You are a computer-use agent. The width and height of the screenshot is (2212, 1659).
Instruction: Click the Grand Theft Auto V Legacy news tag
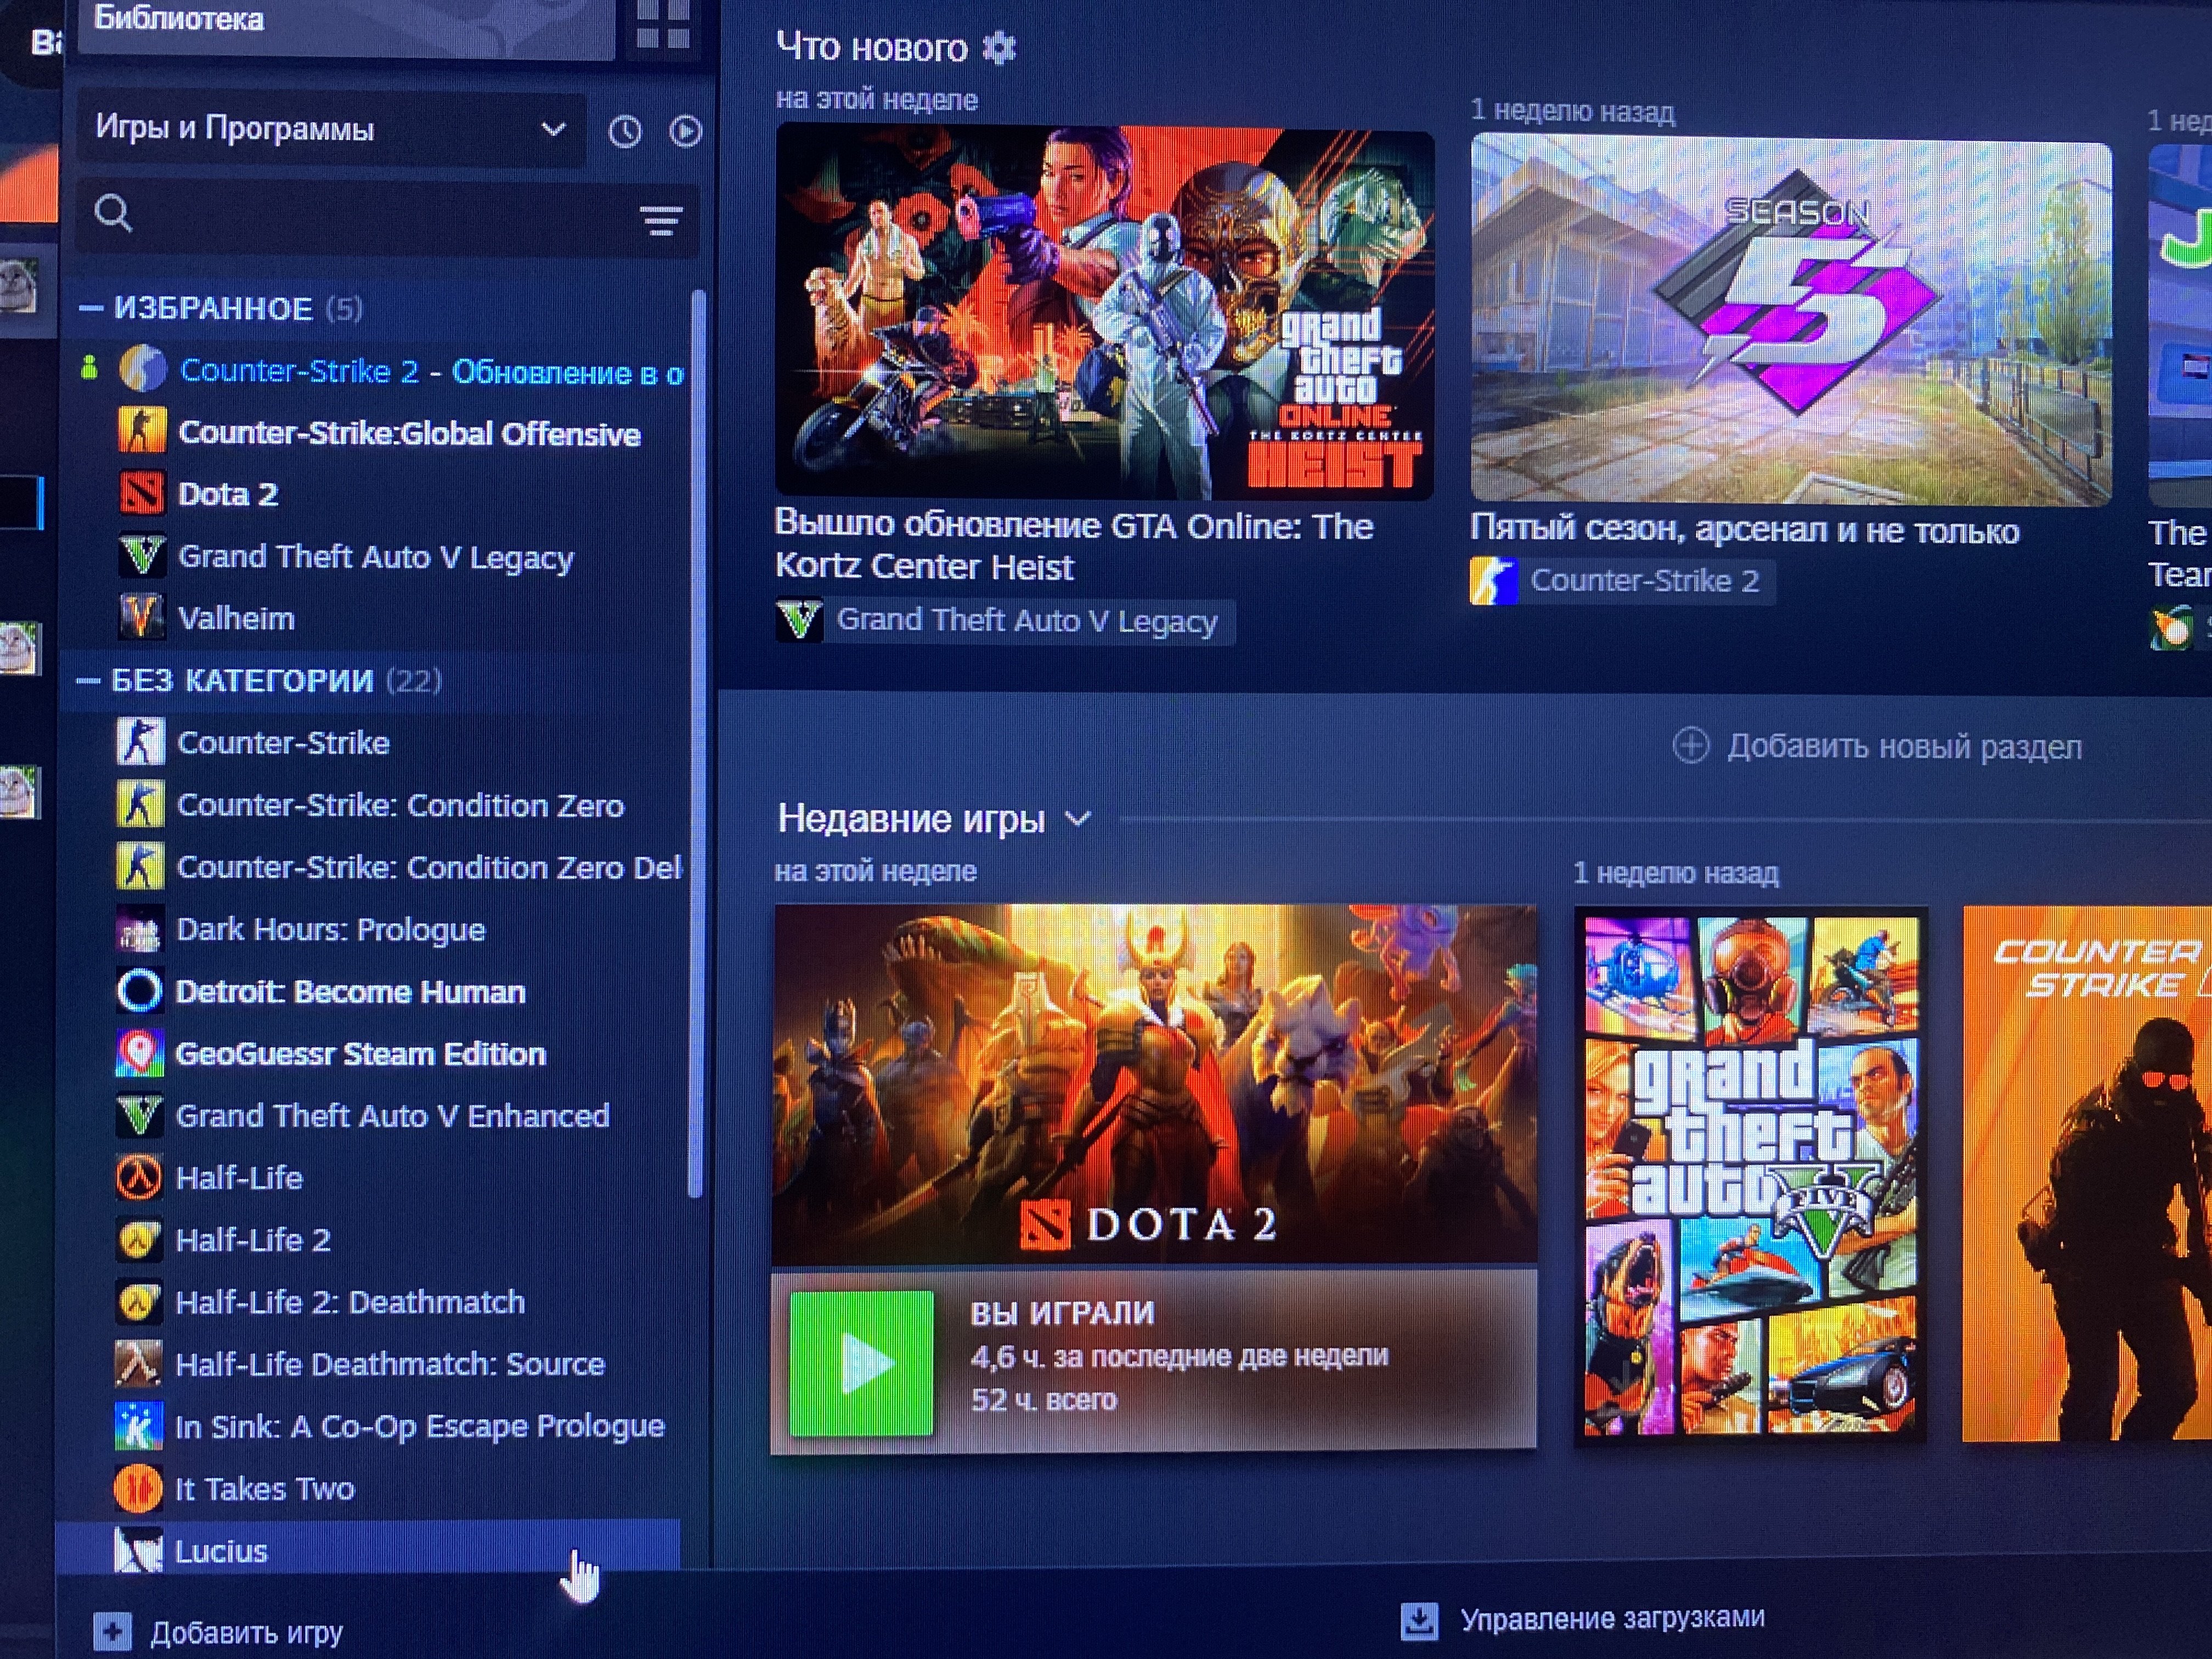coord(1005,621)
